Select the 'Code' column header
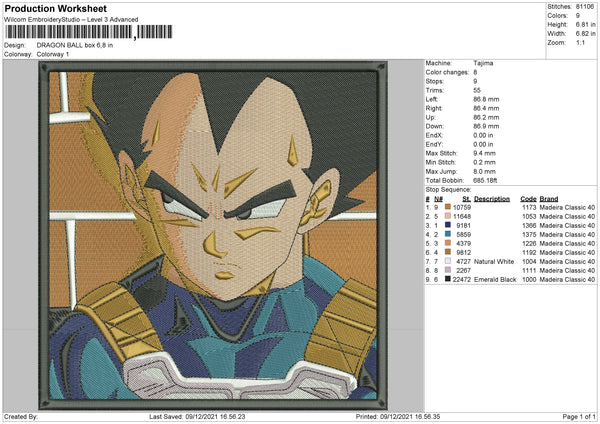This screenshot has width=600, height=424. [528, 199]
